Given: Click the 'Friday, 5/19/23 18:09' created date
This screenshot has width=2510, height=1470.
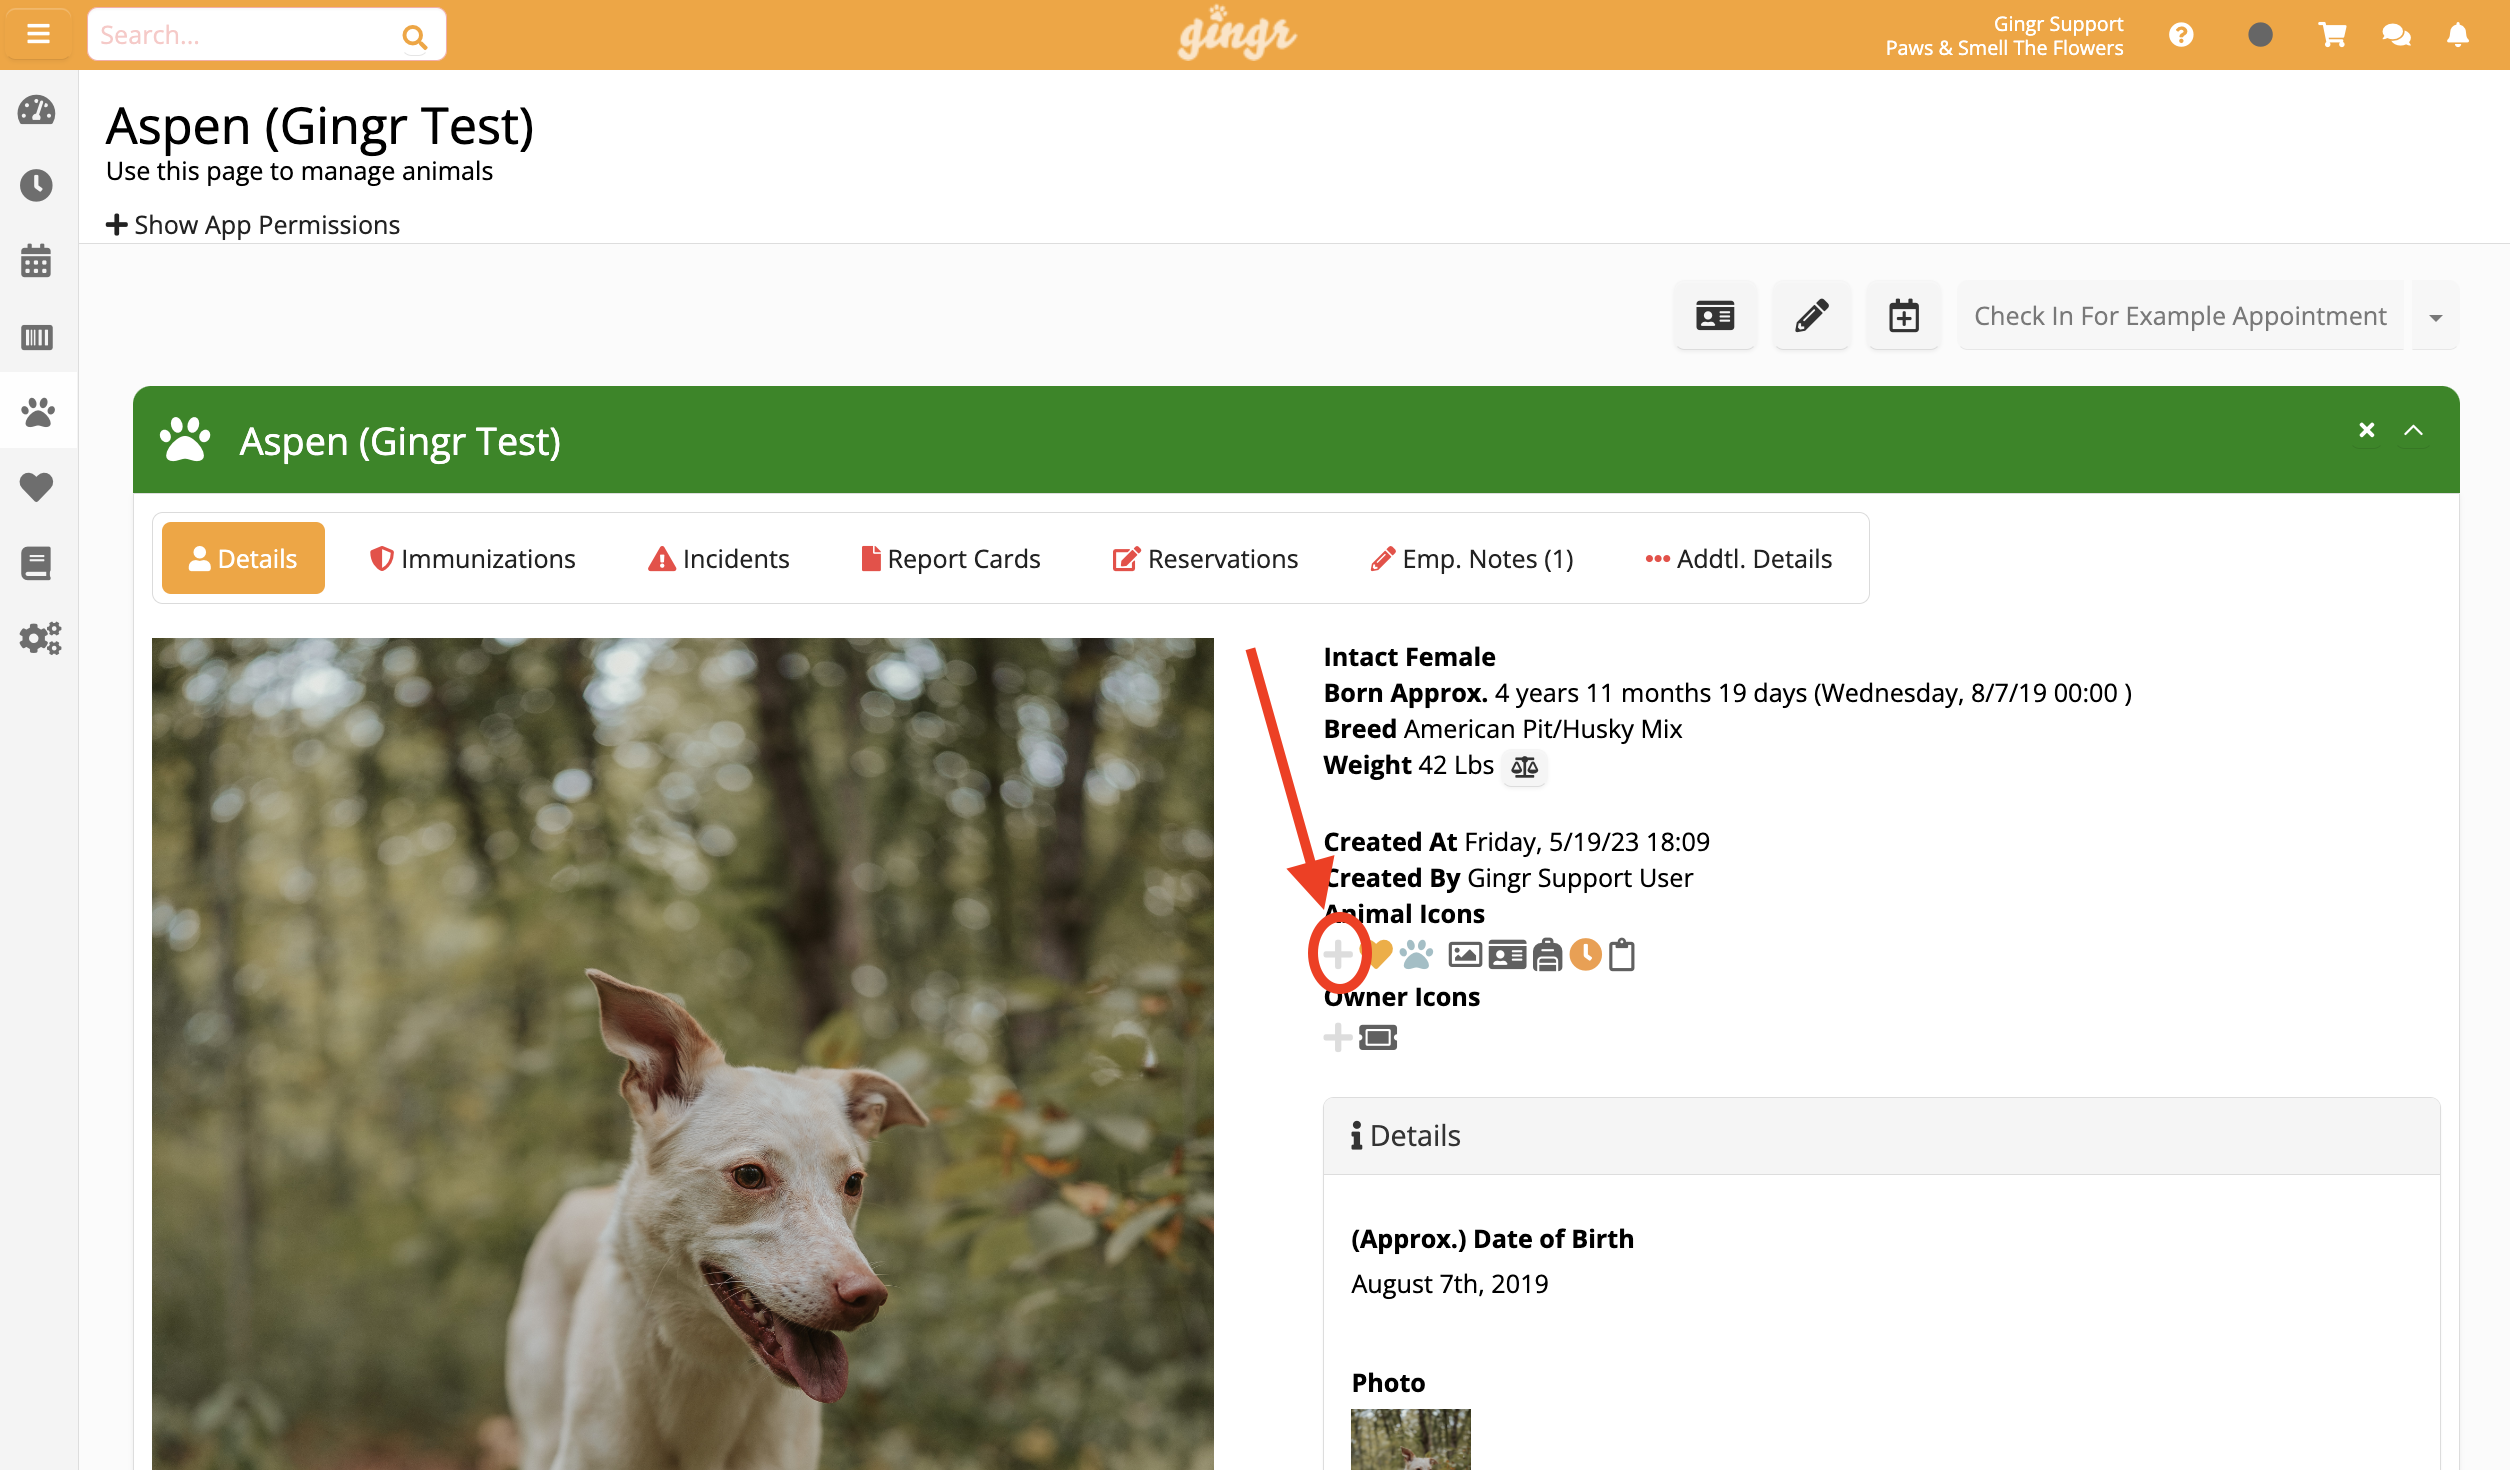Looking at the screenshot, I should pos(1587,842).
